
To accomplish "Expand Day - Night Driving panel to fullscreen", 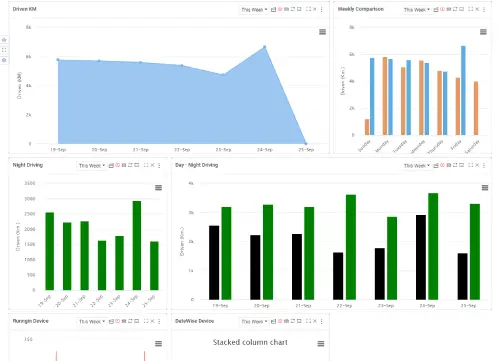I will (471, 165).
